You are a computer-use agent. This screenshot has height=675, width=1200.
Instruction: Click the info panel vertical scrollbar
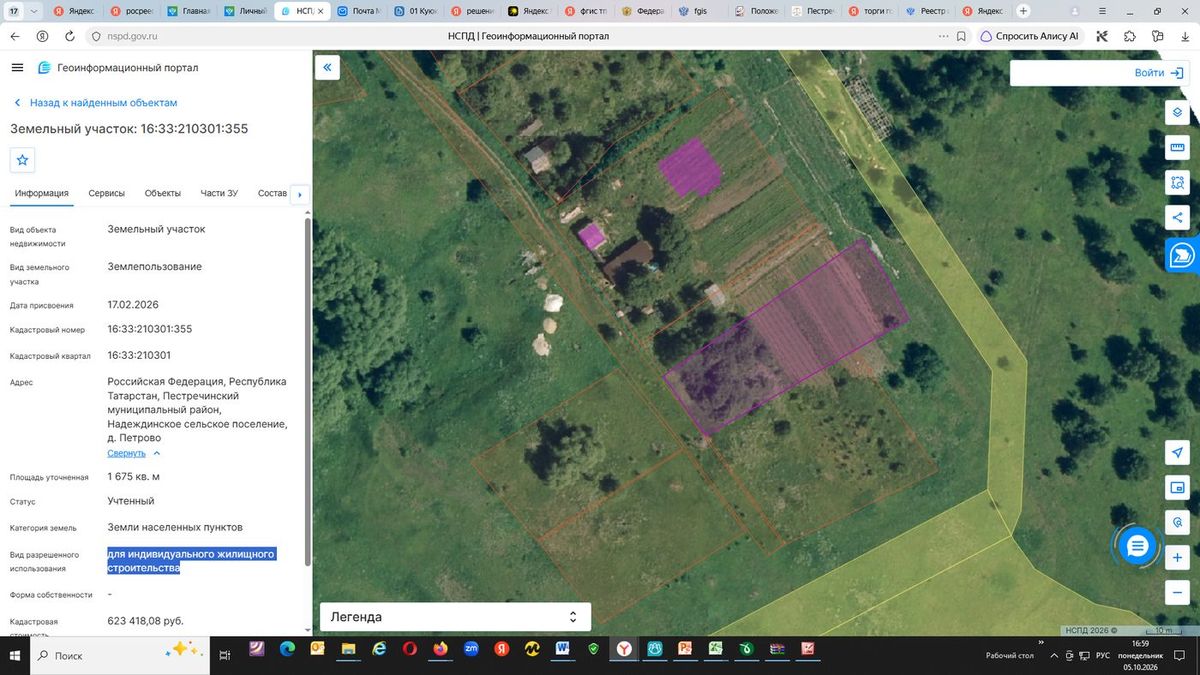click(307, 390)
